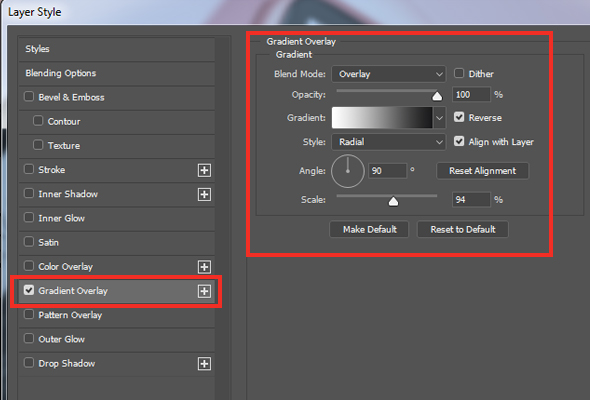
Task: Toggle Align with Layer checkbox
Action: [x=459, y=141]
